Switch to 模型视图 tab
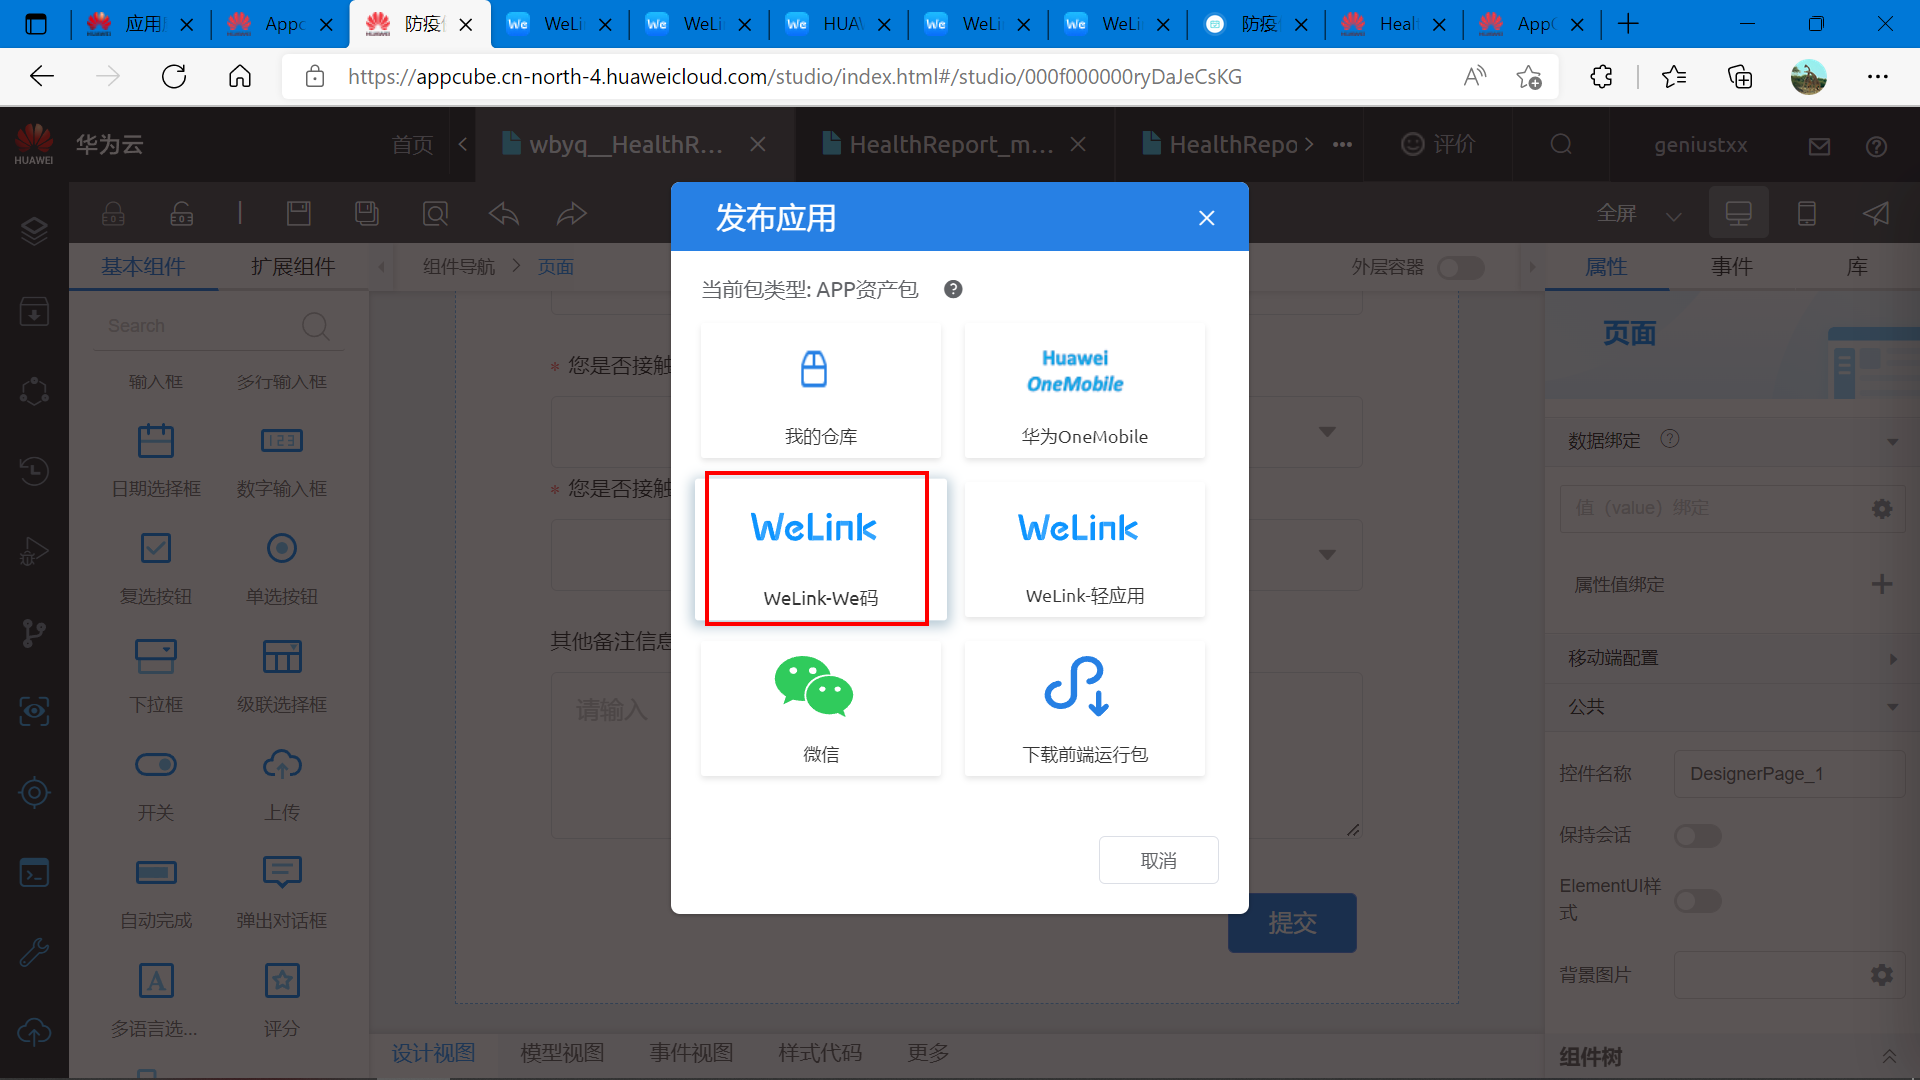Viewport: 1920px width, 1080px height. (562, 1053)
